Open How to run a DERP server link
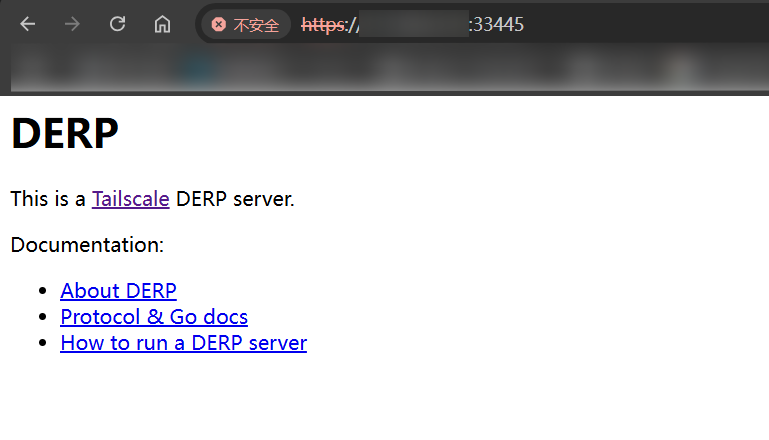Viewport: 769px width, 440px height. (183, 343)
